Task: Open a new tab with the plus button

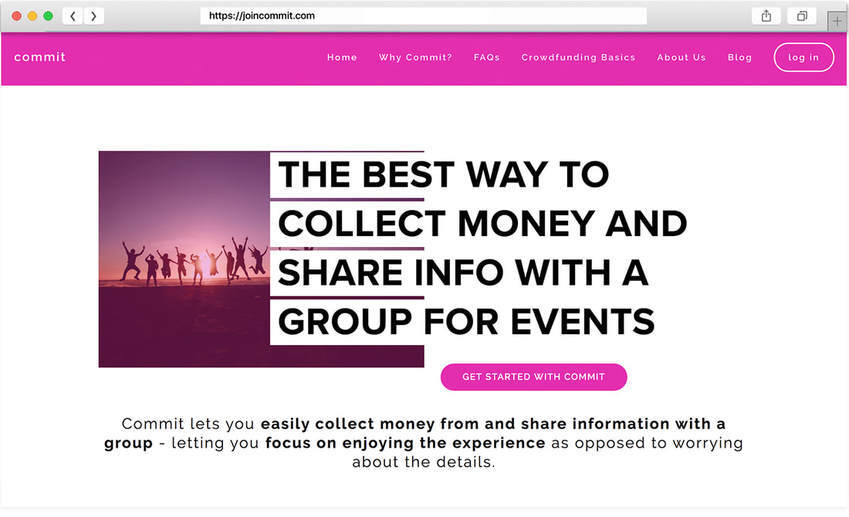Action: [836, 20]
